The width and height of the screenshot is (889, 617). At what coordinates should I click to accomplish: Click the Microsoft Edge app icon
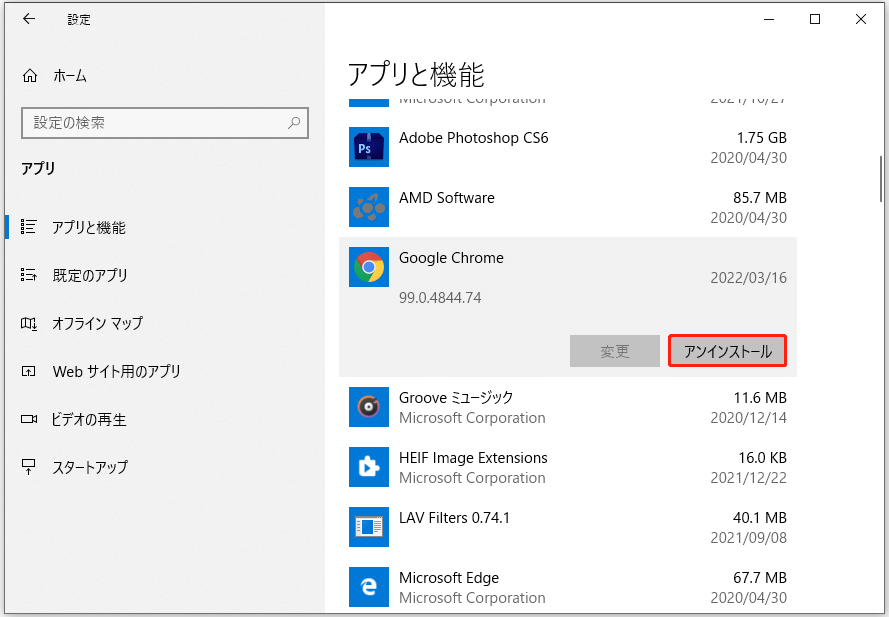[x=369, y=587]
